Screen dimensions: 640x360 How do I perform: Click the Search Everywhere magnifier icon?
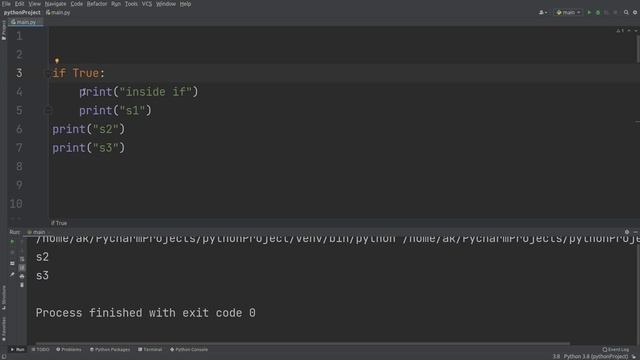pyautogui.click(x=626, y=13)
